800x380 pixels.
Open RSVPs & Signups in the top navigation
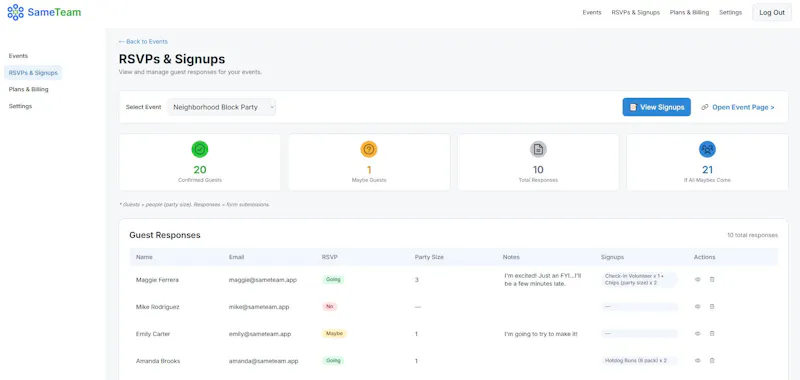coord(636,13)
